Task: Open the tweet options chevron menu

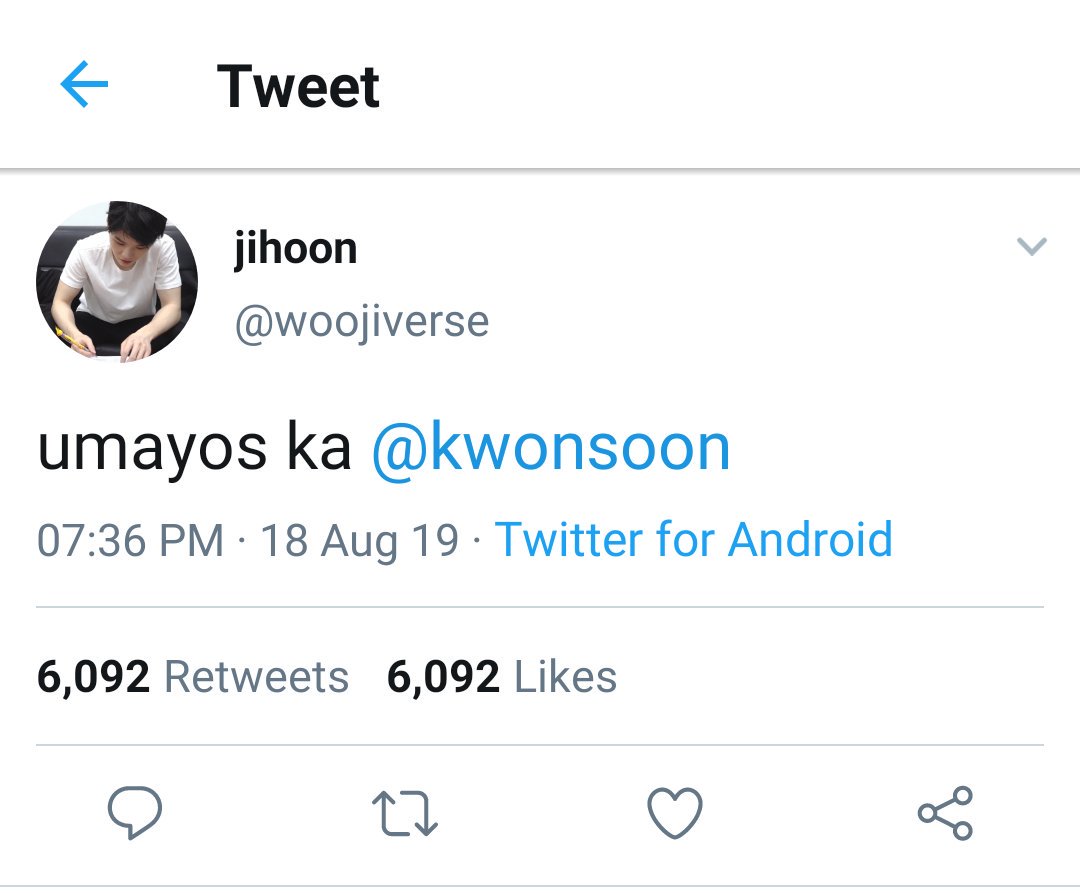Action: point(1031,246)
